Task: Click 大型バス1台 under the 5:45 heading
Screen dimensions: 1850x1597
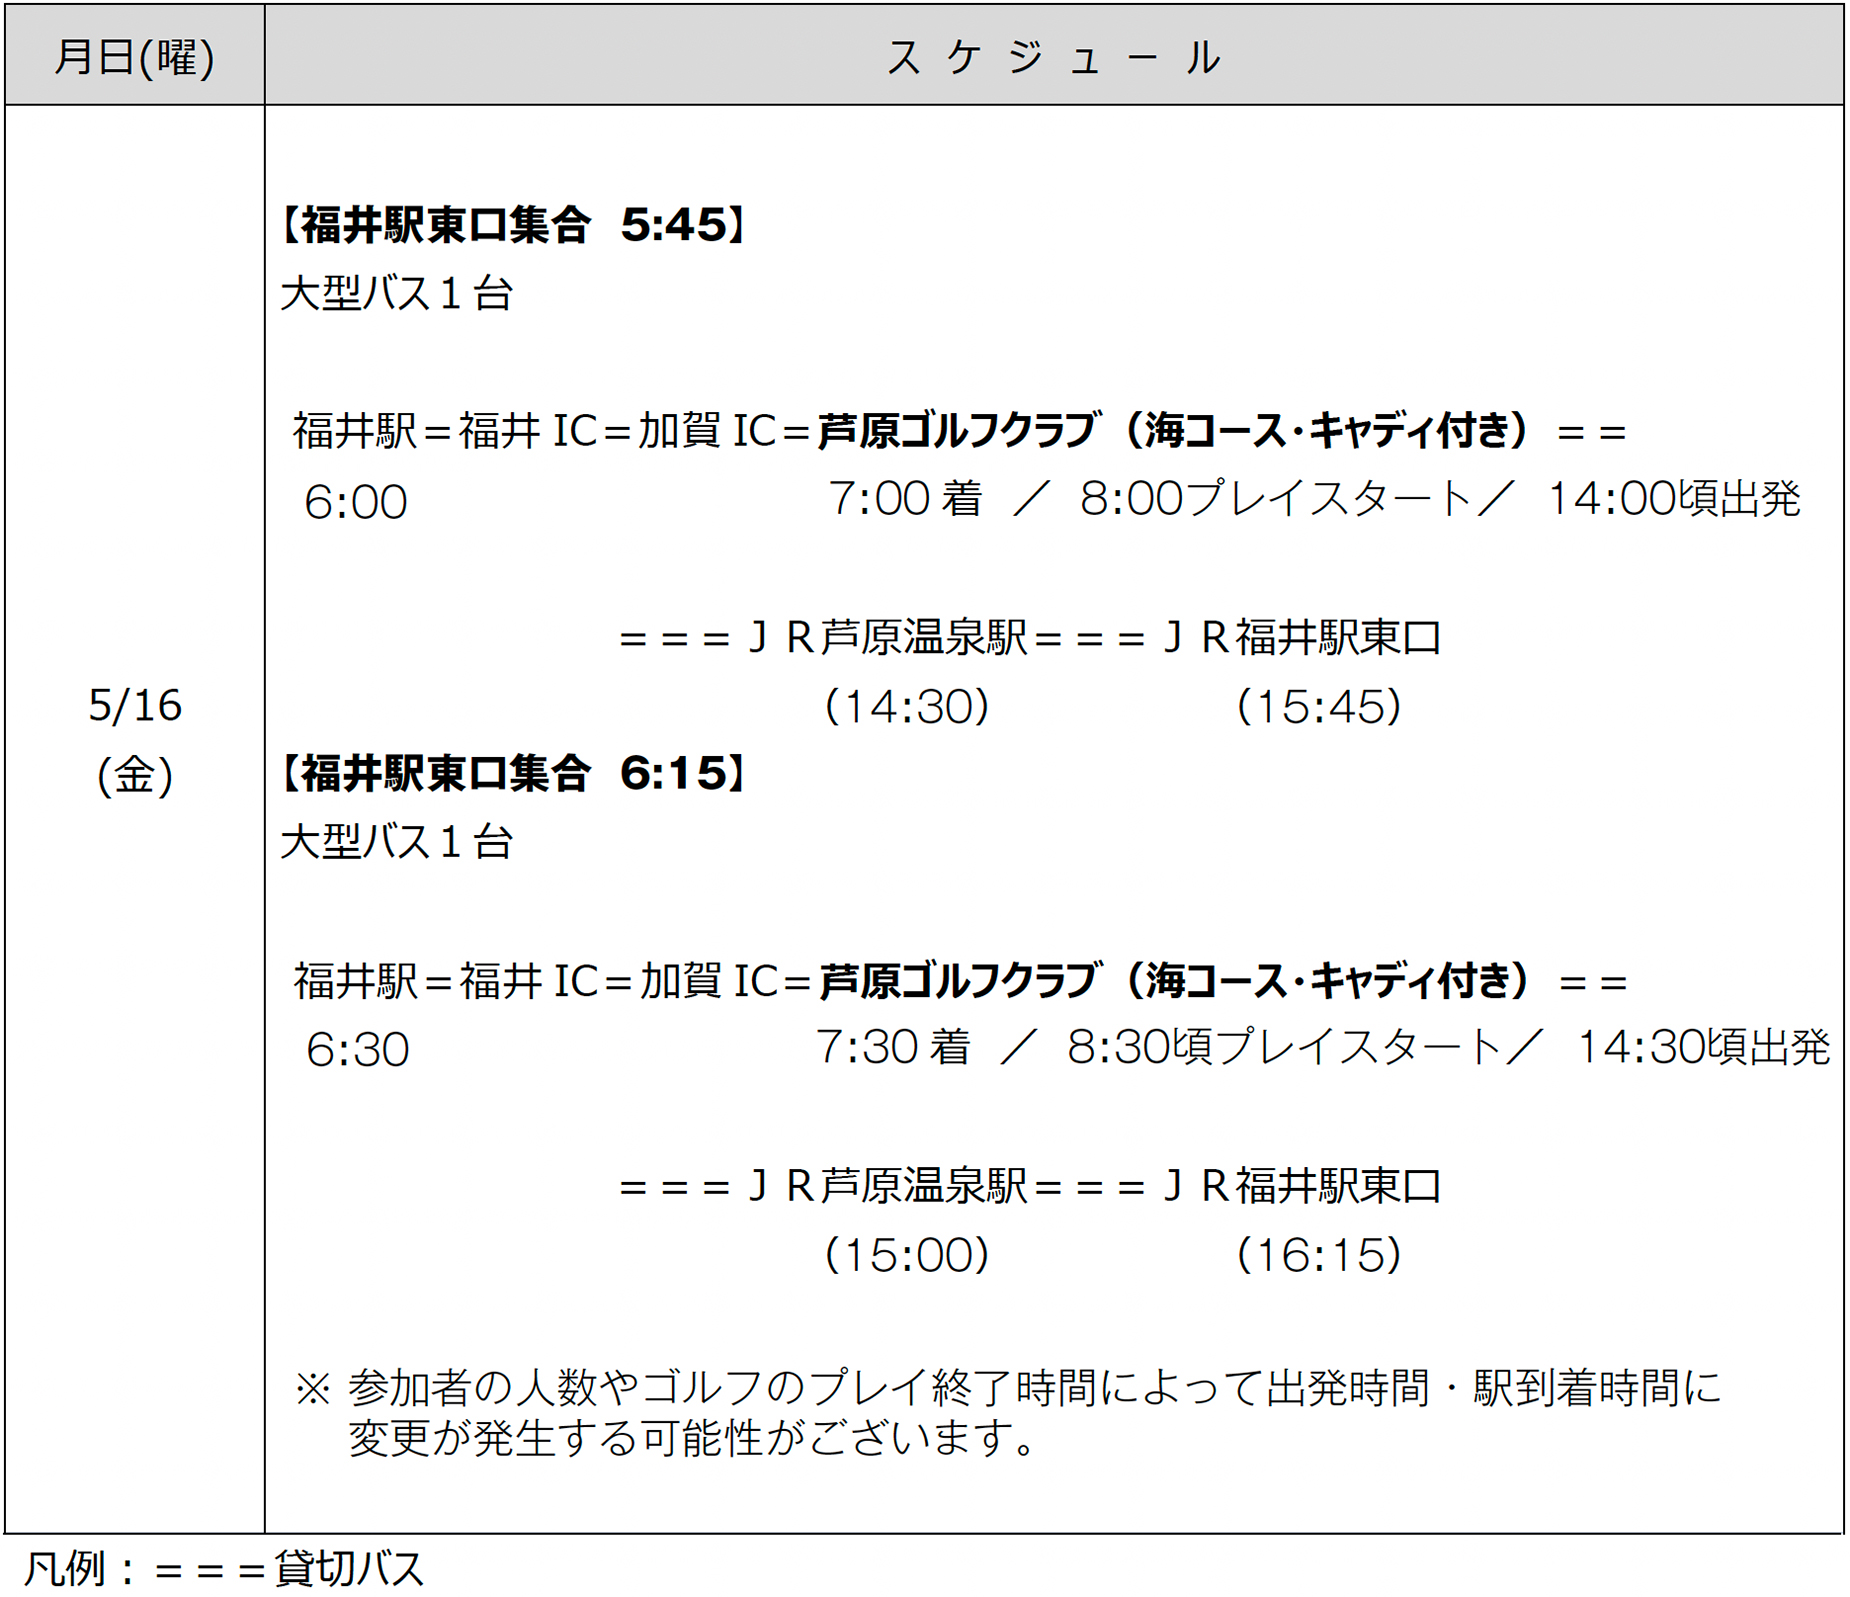Action: pos(397,293)
